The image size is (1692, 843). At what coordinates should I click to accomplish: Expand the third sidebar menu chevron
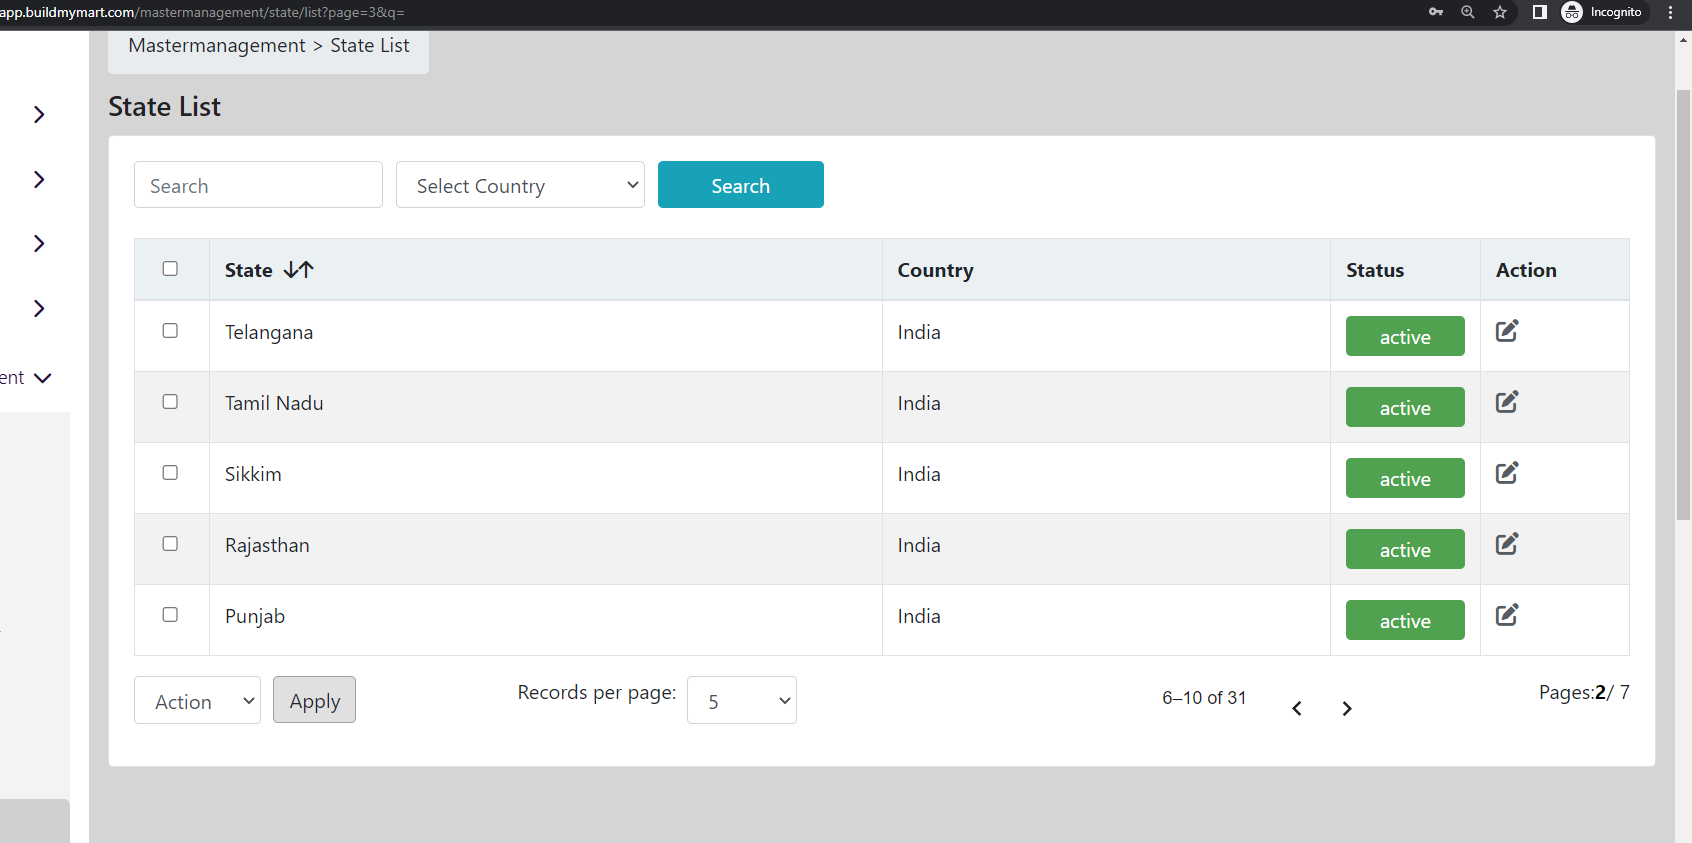coord(39,243)
